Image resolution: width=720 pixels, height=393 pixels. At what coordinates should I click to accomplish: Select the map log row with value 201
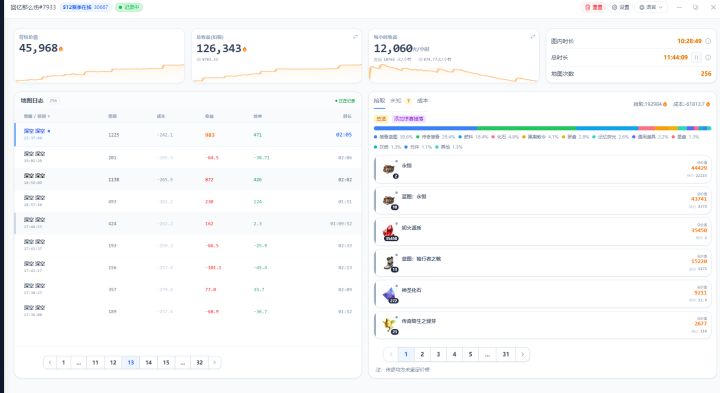(x=188, y=157)
